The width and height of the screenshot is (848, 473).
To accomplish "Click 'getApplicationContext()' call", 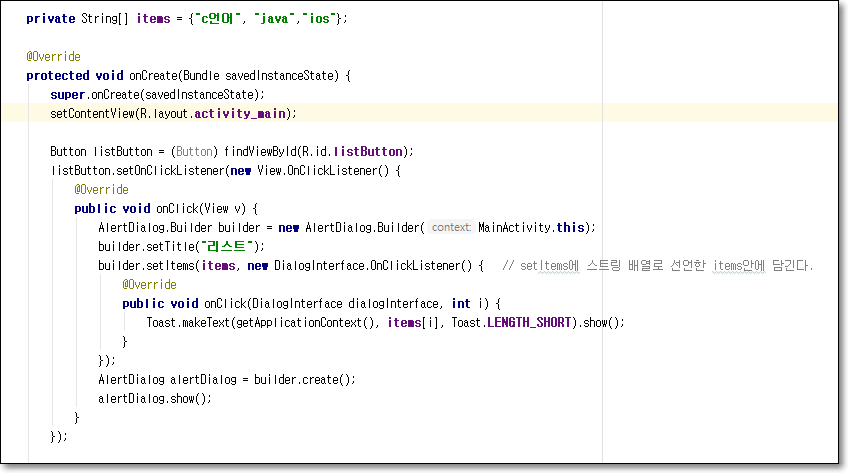I will tap(306, 323).
